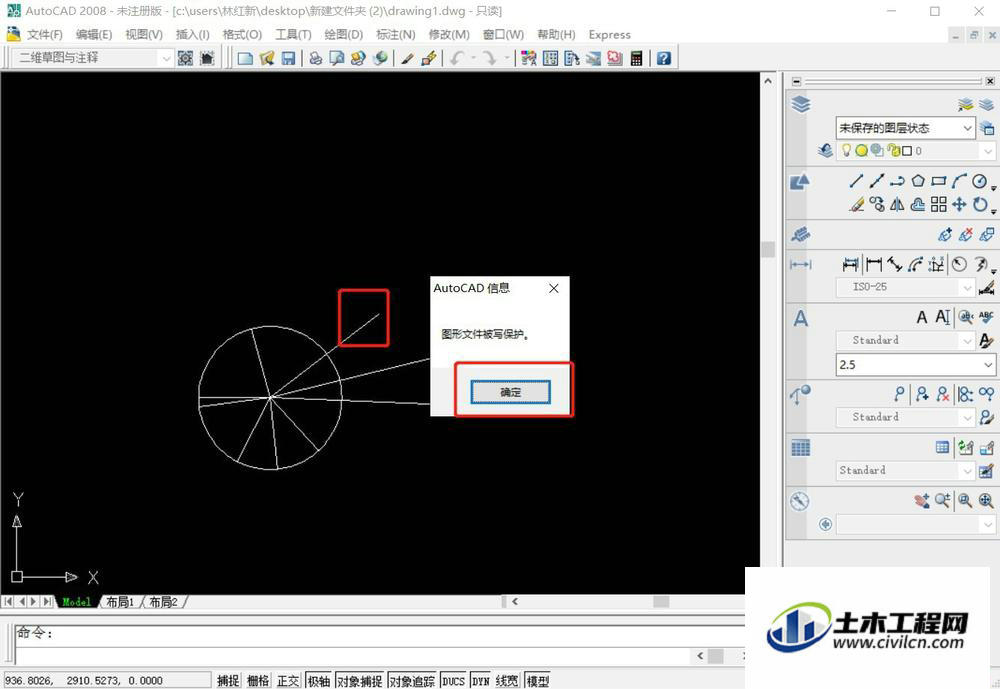Click the Plot Preview icon
This screenshot has height=689, width=1000.
[337, 59]
